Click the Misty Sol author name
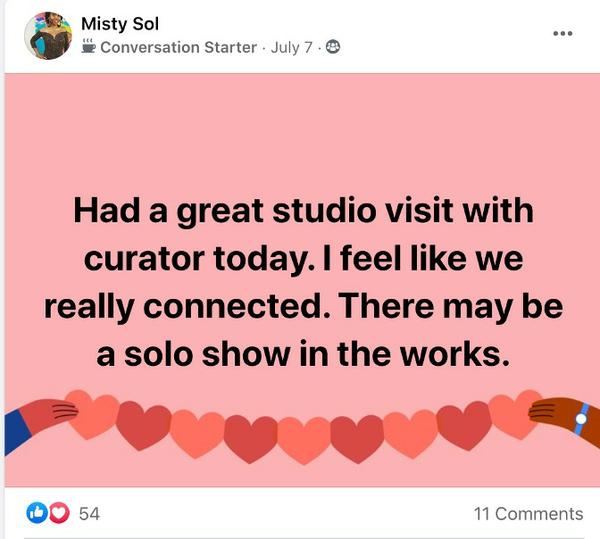 120,23
